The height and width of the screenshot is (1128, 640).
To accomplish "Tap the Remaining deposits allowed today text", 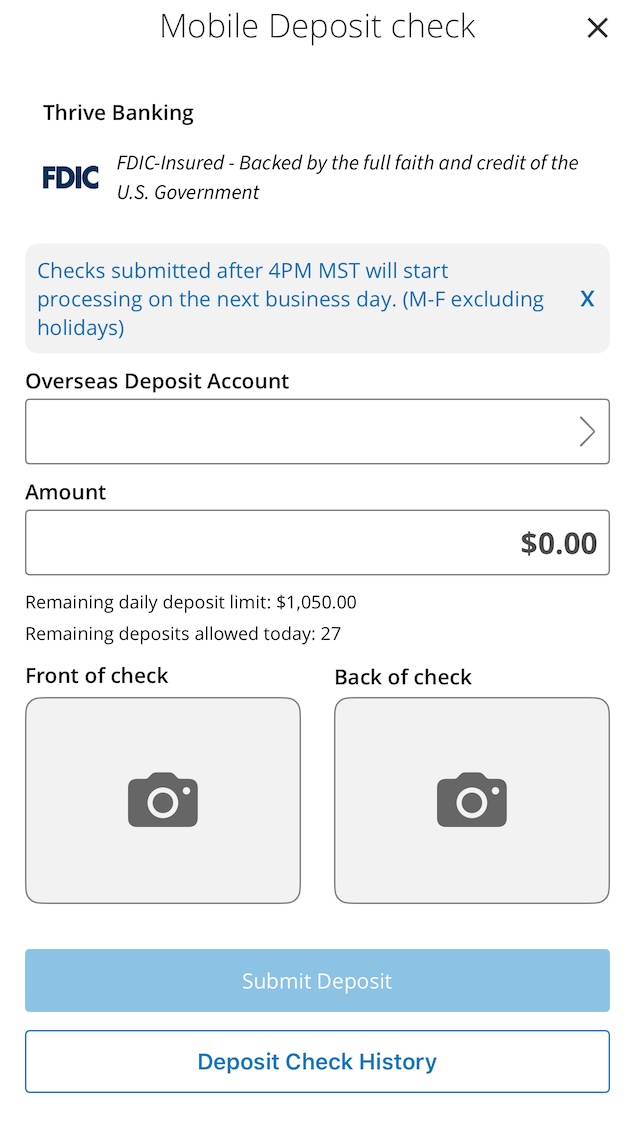I will tap(183, 633).
